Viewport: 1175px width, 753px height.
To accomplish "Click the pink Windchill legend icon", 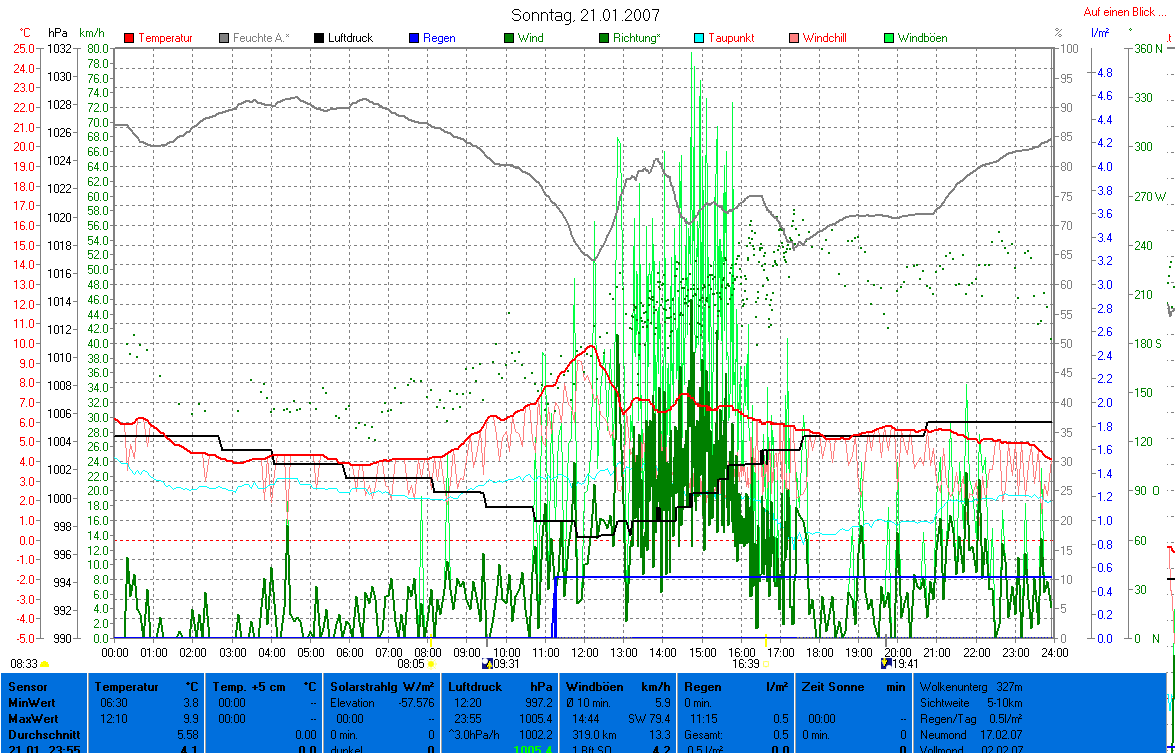I will pyautogui.click(x=794, y=38).
